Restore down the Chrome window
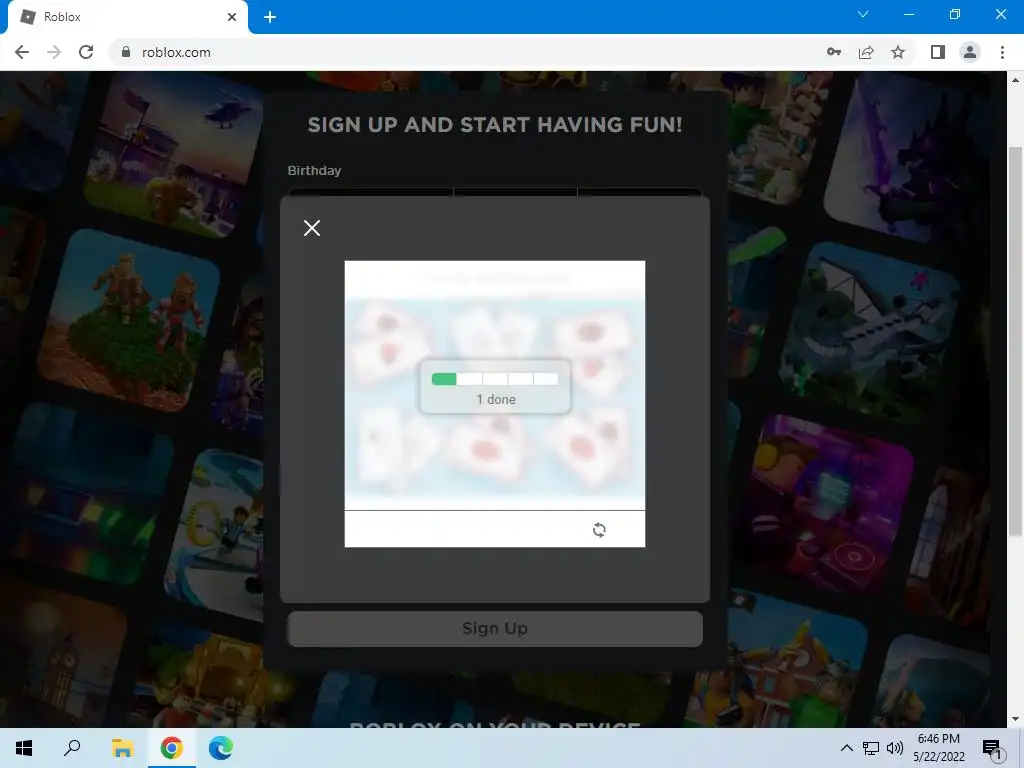Image resolution: width=1024 pixels, height=768 pixels. pyautogui.click(x=955, y=14)
